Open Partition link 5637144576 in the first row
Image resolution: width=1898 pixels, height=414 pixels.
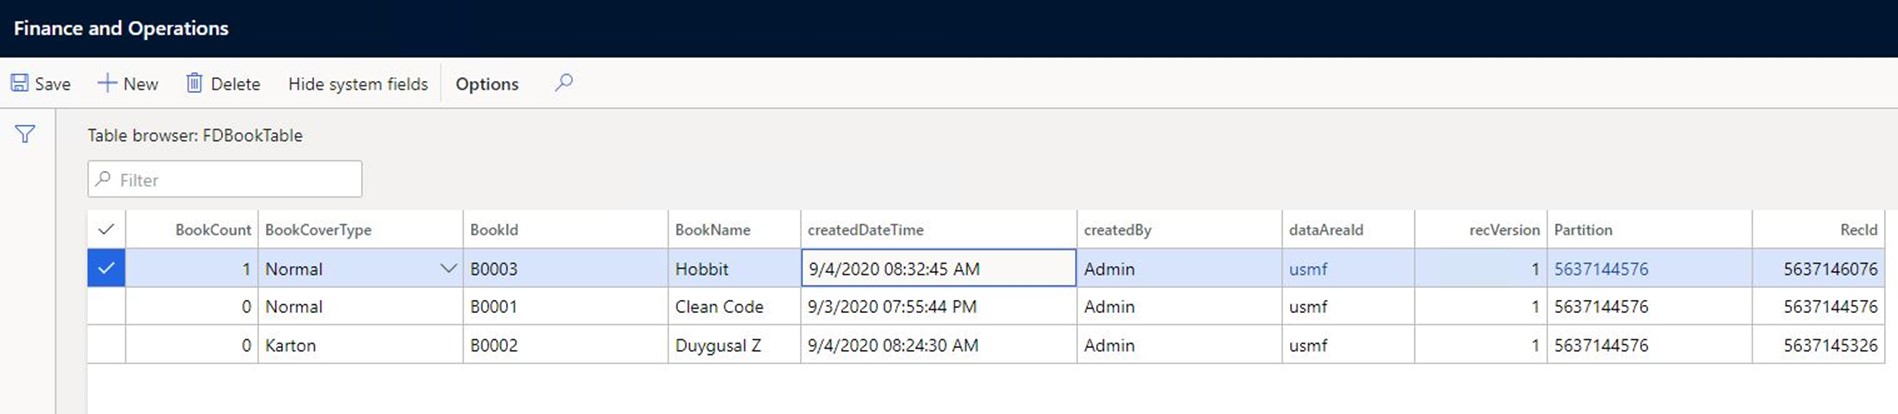[x=1601, y=269]
